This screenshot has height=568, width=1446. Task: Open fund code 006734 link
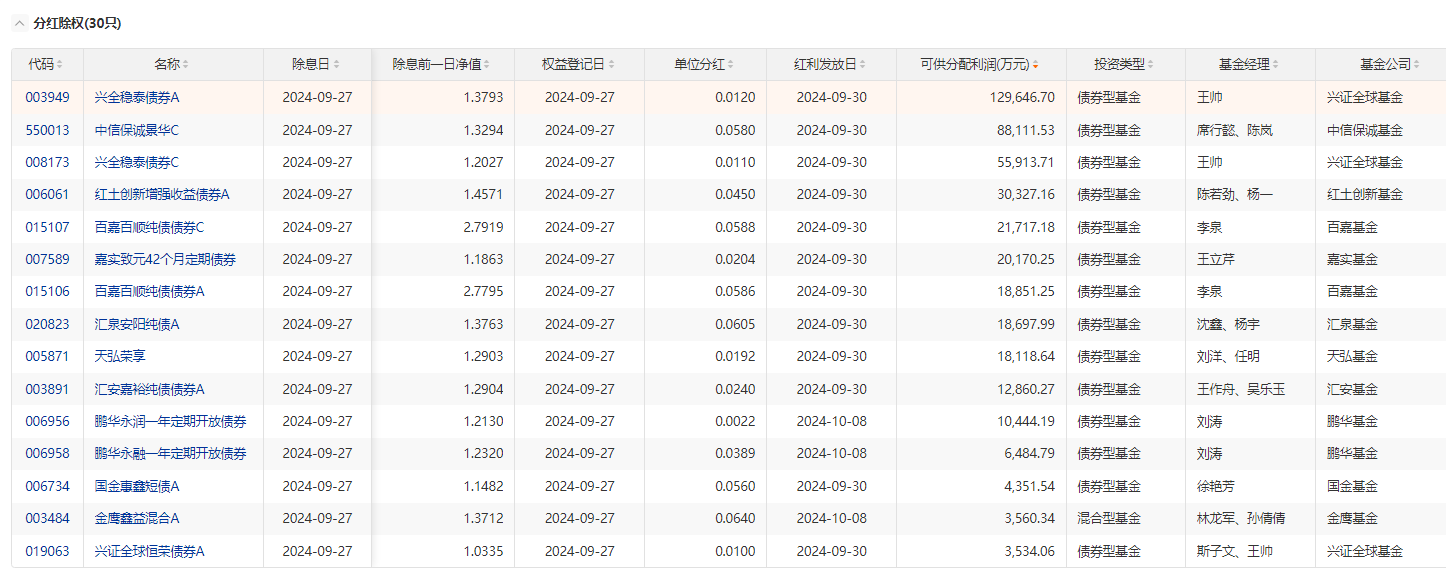pyautogui.click(x=47, y=486)
